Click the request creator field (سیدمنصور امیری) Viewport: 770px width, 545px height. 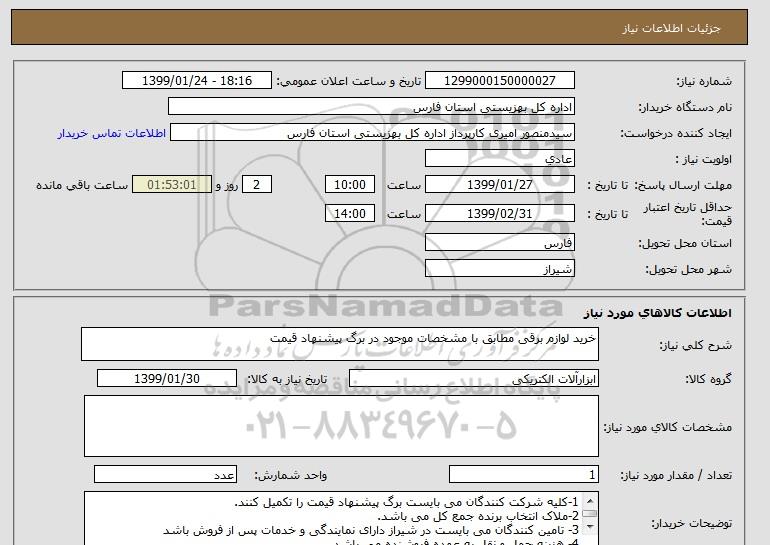pyautogui.click(x=372, y=133)
